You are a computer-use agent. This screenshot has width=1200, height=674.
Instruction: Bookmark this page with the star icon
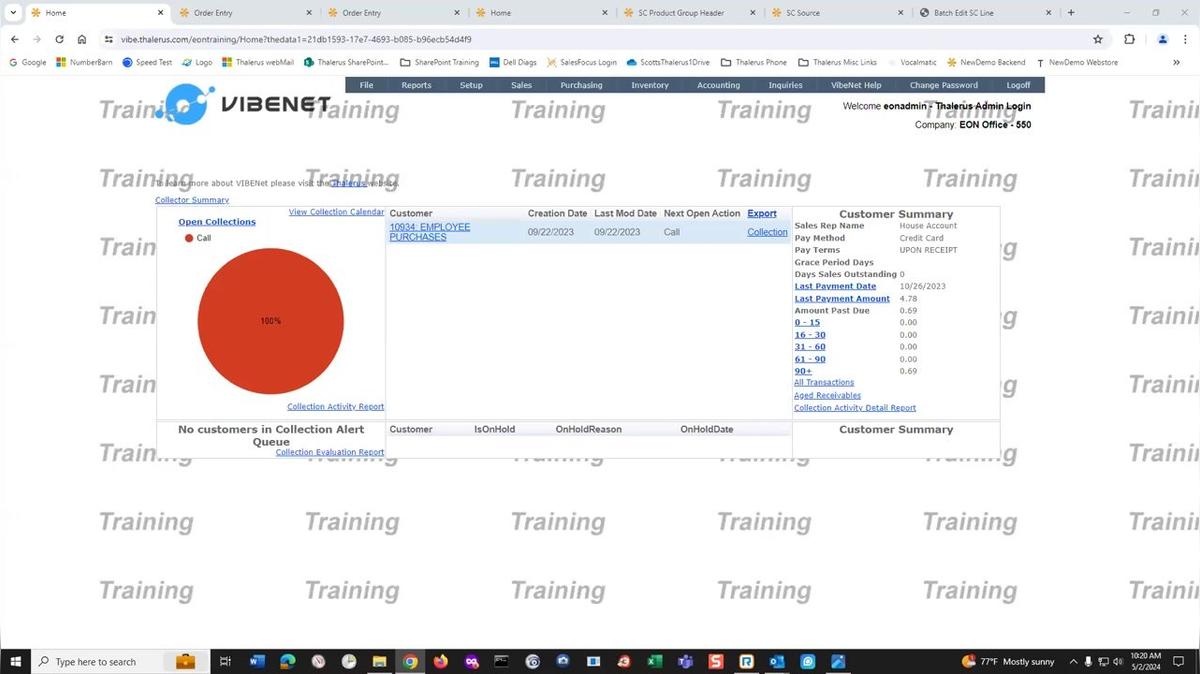(1098, 39)
